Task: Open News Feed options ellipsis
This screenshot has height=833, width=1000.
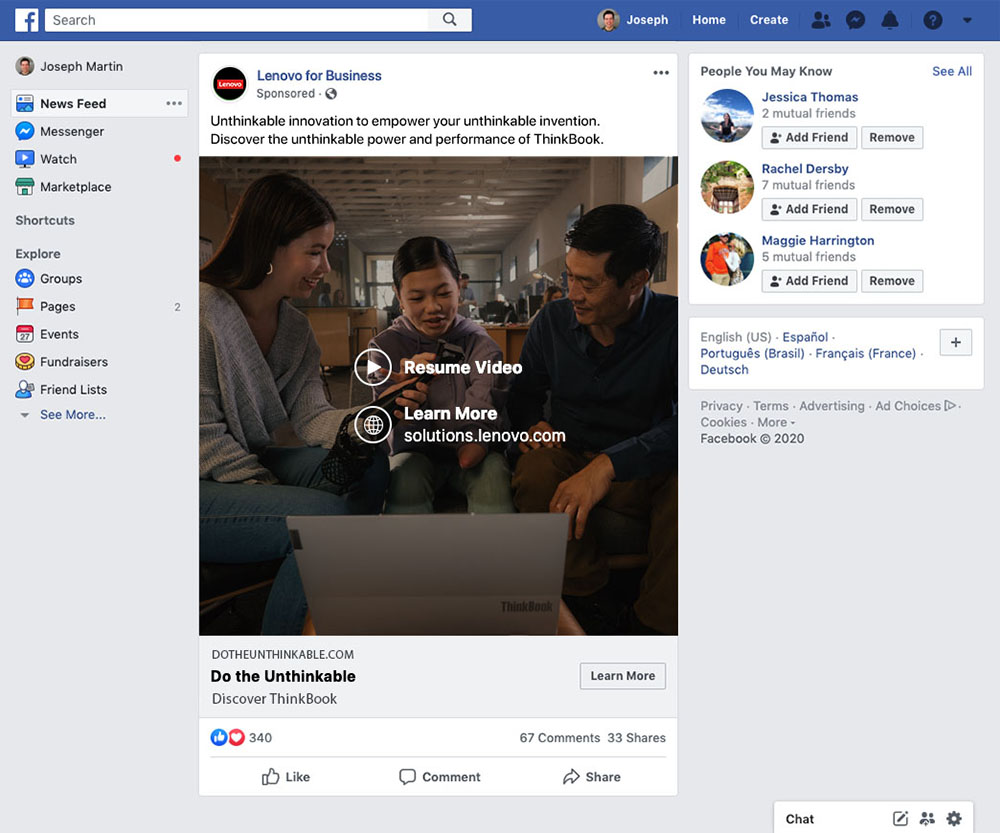Action: pos(174,103)
